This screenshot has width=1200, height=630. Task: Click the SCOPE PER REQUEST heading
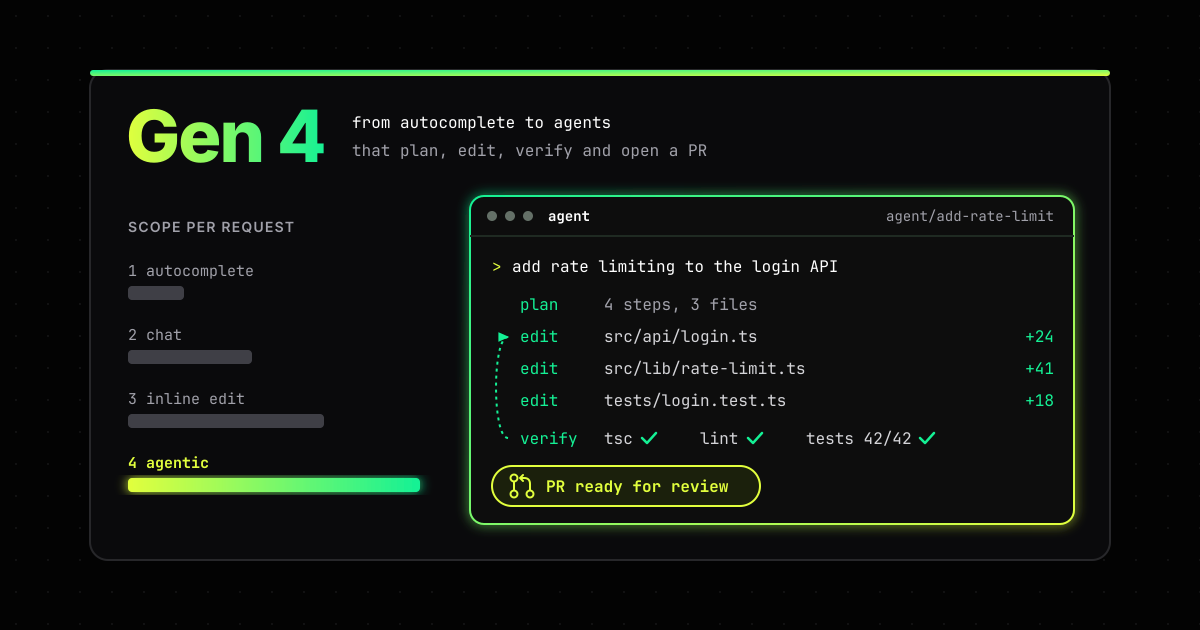click(211, 227)
